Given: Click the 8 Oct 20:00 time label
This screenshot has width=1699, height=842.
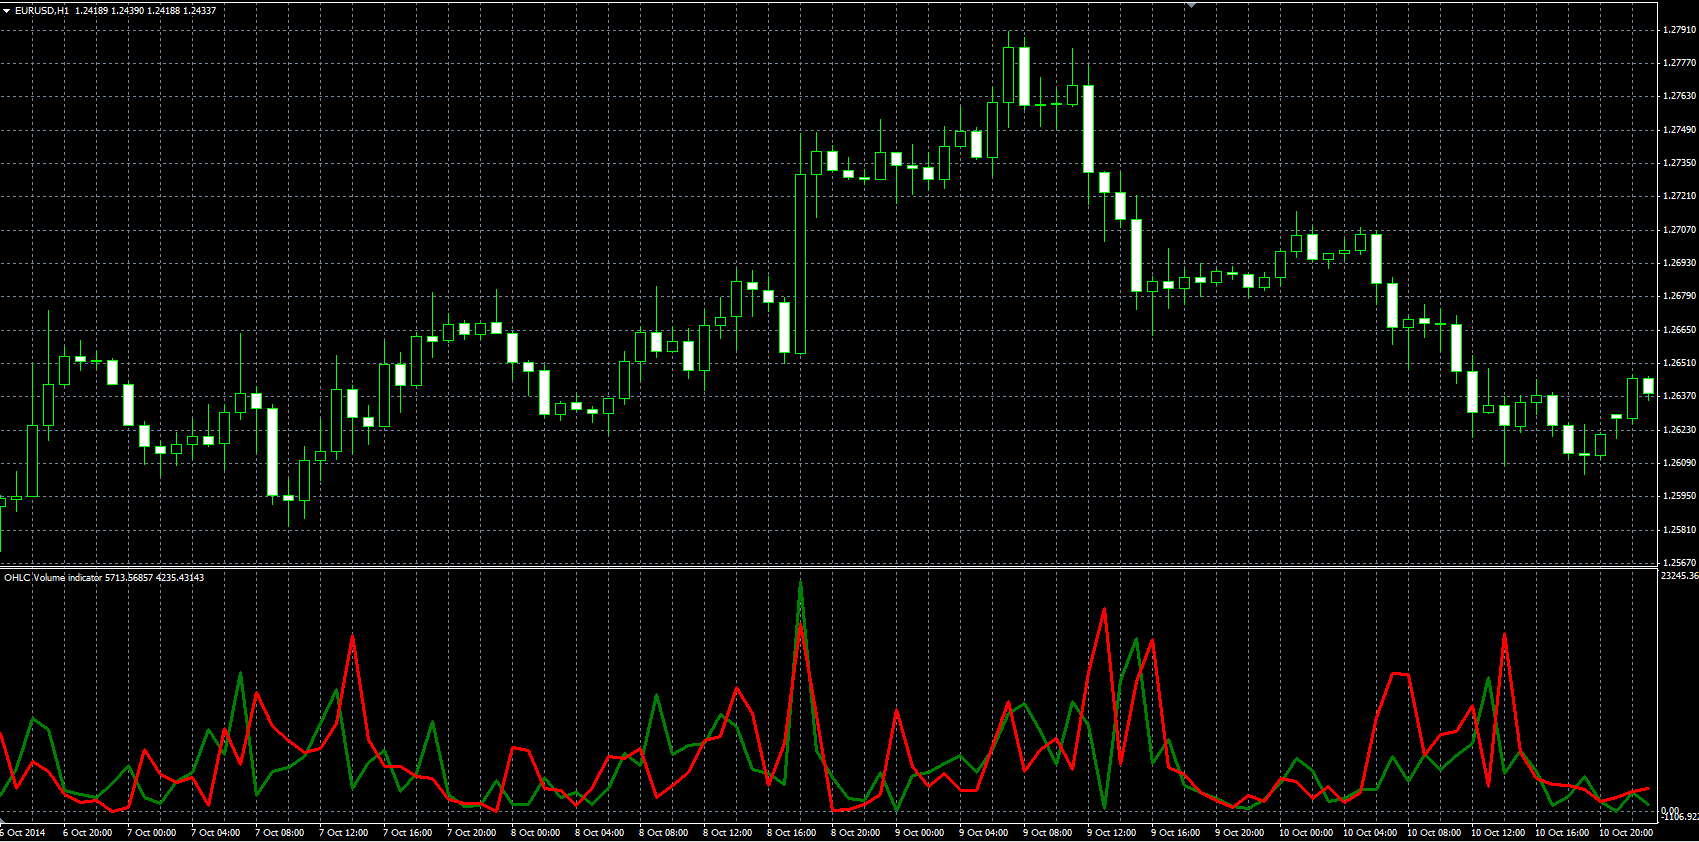Looking at the screenshot, I should (856, 833).
